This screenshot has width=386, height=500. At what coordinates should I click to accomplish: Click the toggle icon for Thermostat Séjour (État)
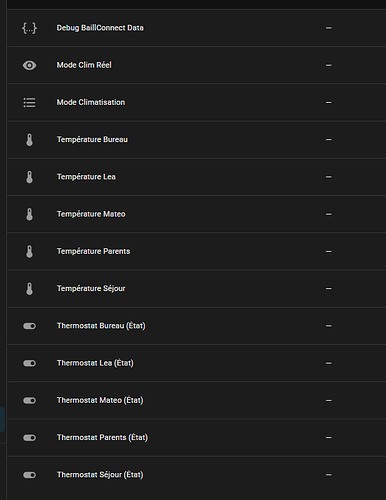coord(29,475)
